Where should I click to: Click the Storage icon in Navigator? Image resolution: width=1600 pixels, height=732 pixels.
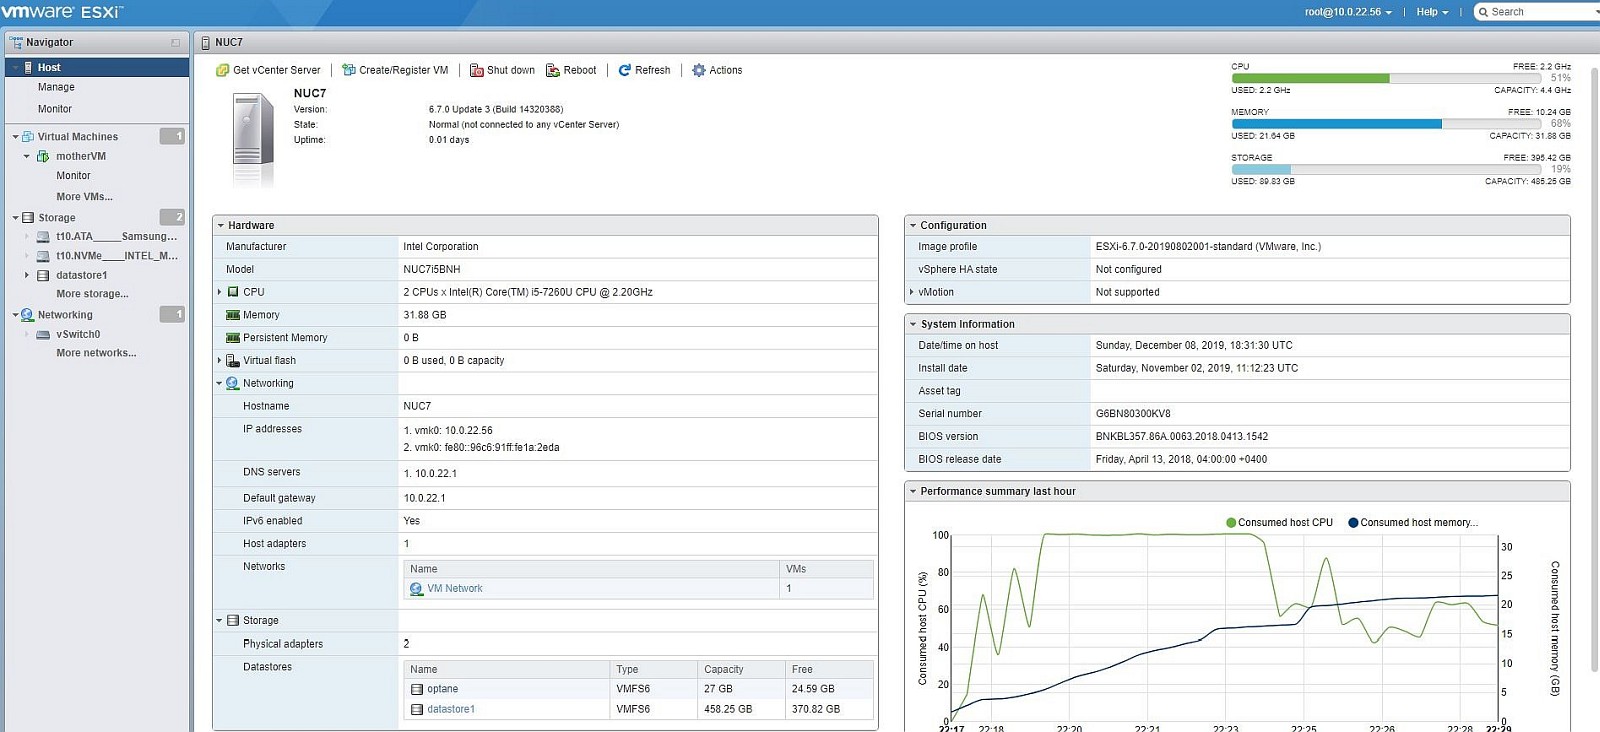pyautogui.click(x=28, y=217)
